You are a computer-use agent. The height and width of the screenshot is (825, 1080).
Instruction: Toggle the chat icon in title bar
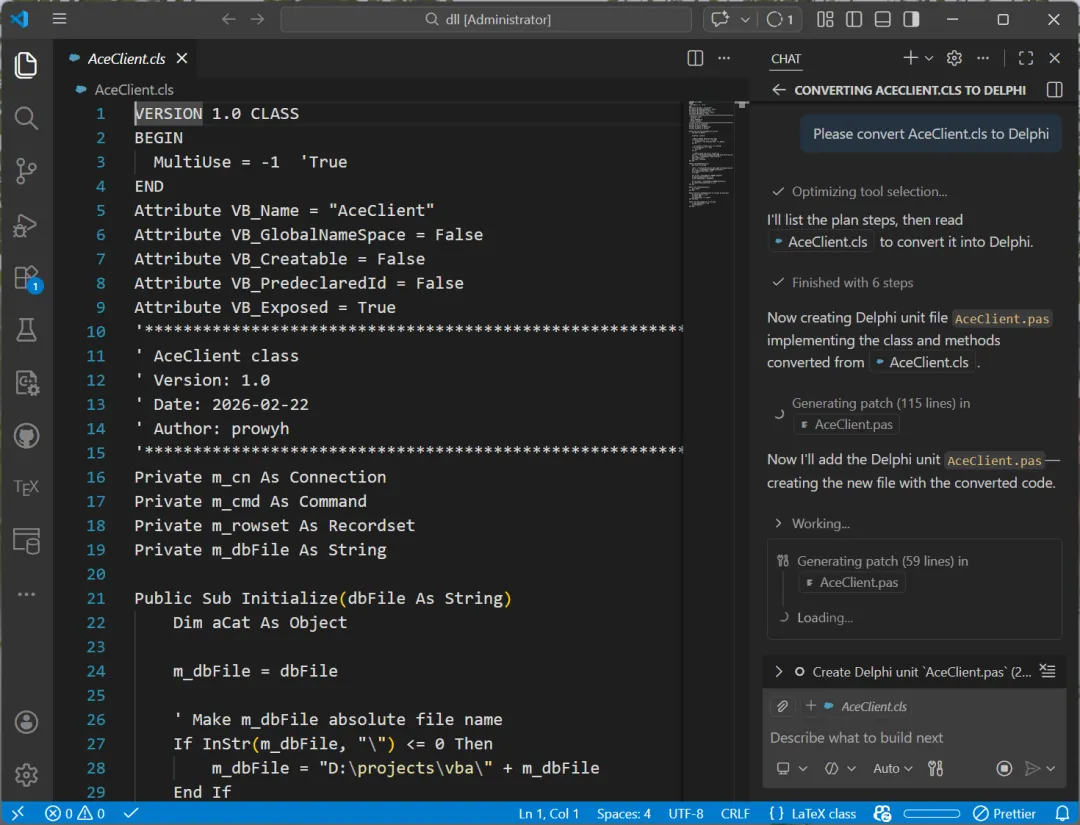(x=720, y=19)
